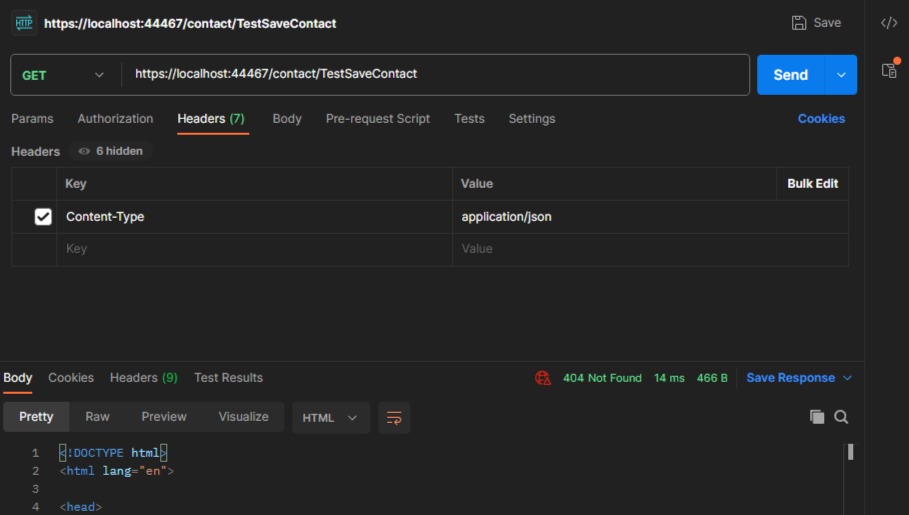Select the Raw response view

97,417
